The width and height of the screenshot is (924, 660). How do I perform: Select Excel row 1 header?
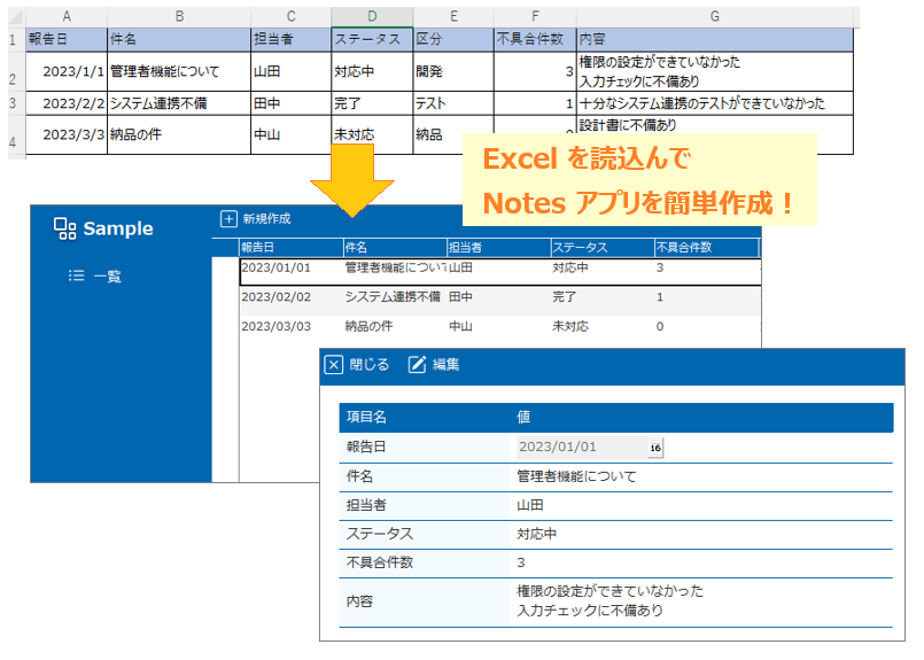[16, 40]
